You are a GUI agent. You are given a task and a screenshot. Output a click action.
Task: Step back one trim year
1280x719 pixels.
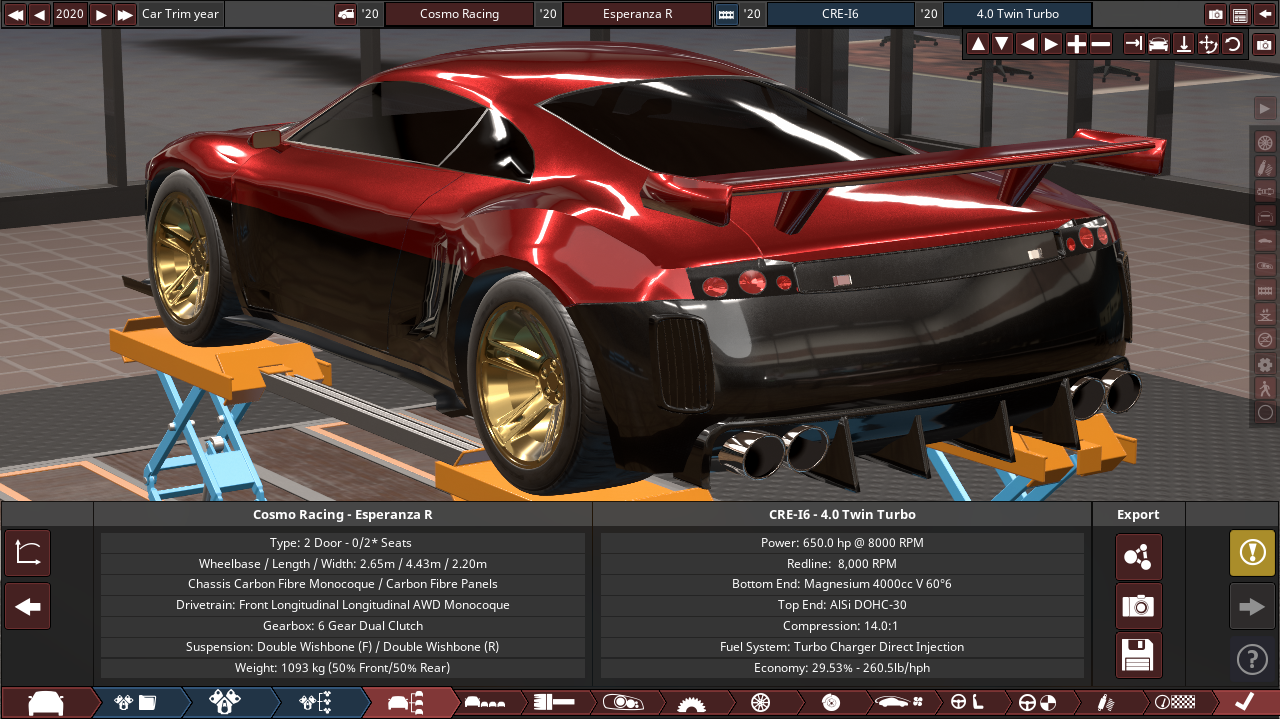click(x=40, y=14)
